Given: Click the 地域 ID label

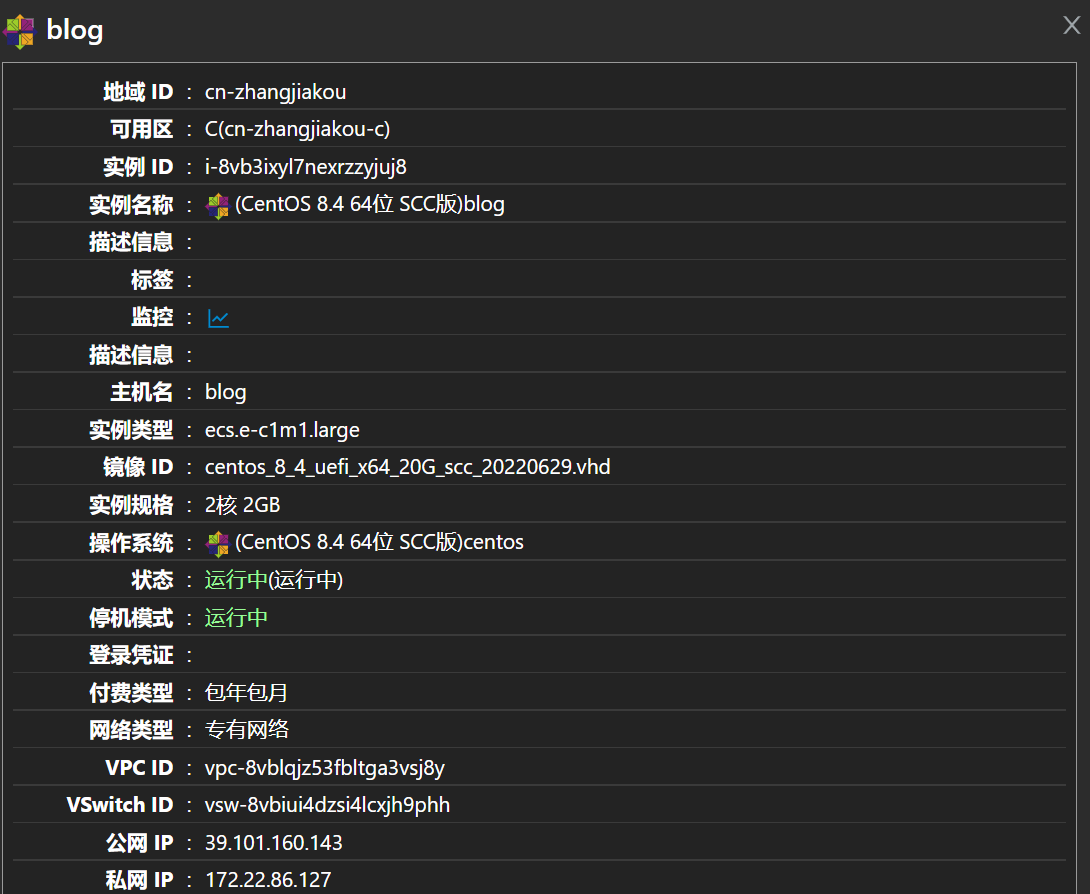Looking at the screenshot, I should pos(138,92).
